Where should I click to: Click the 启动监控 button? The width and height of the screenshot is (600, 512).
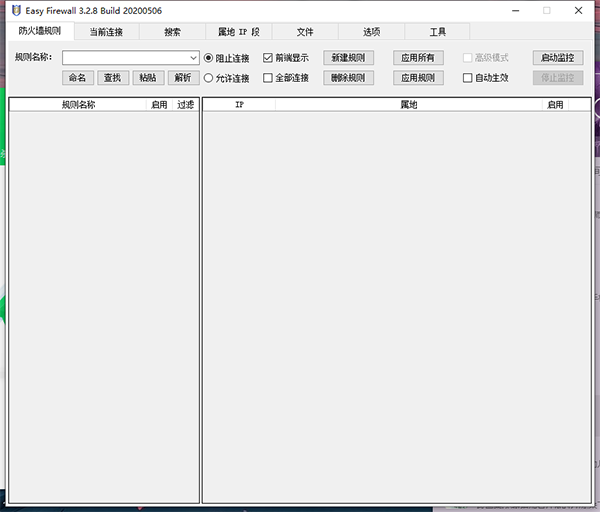[558, 58]
